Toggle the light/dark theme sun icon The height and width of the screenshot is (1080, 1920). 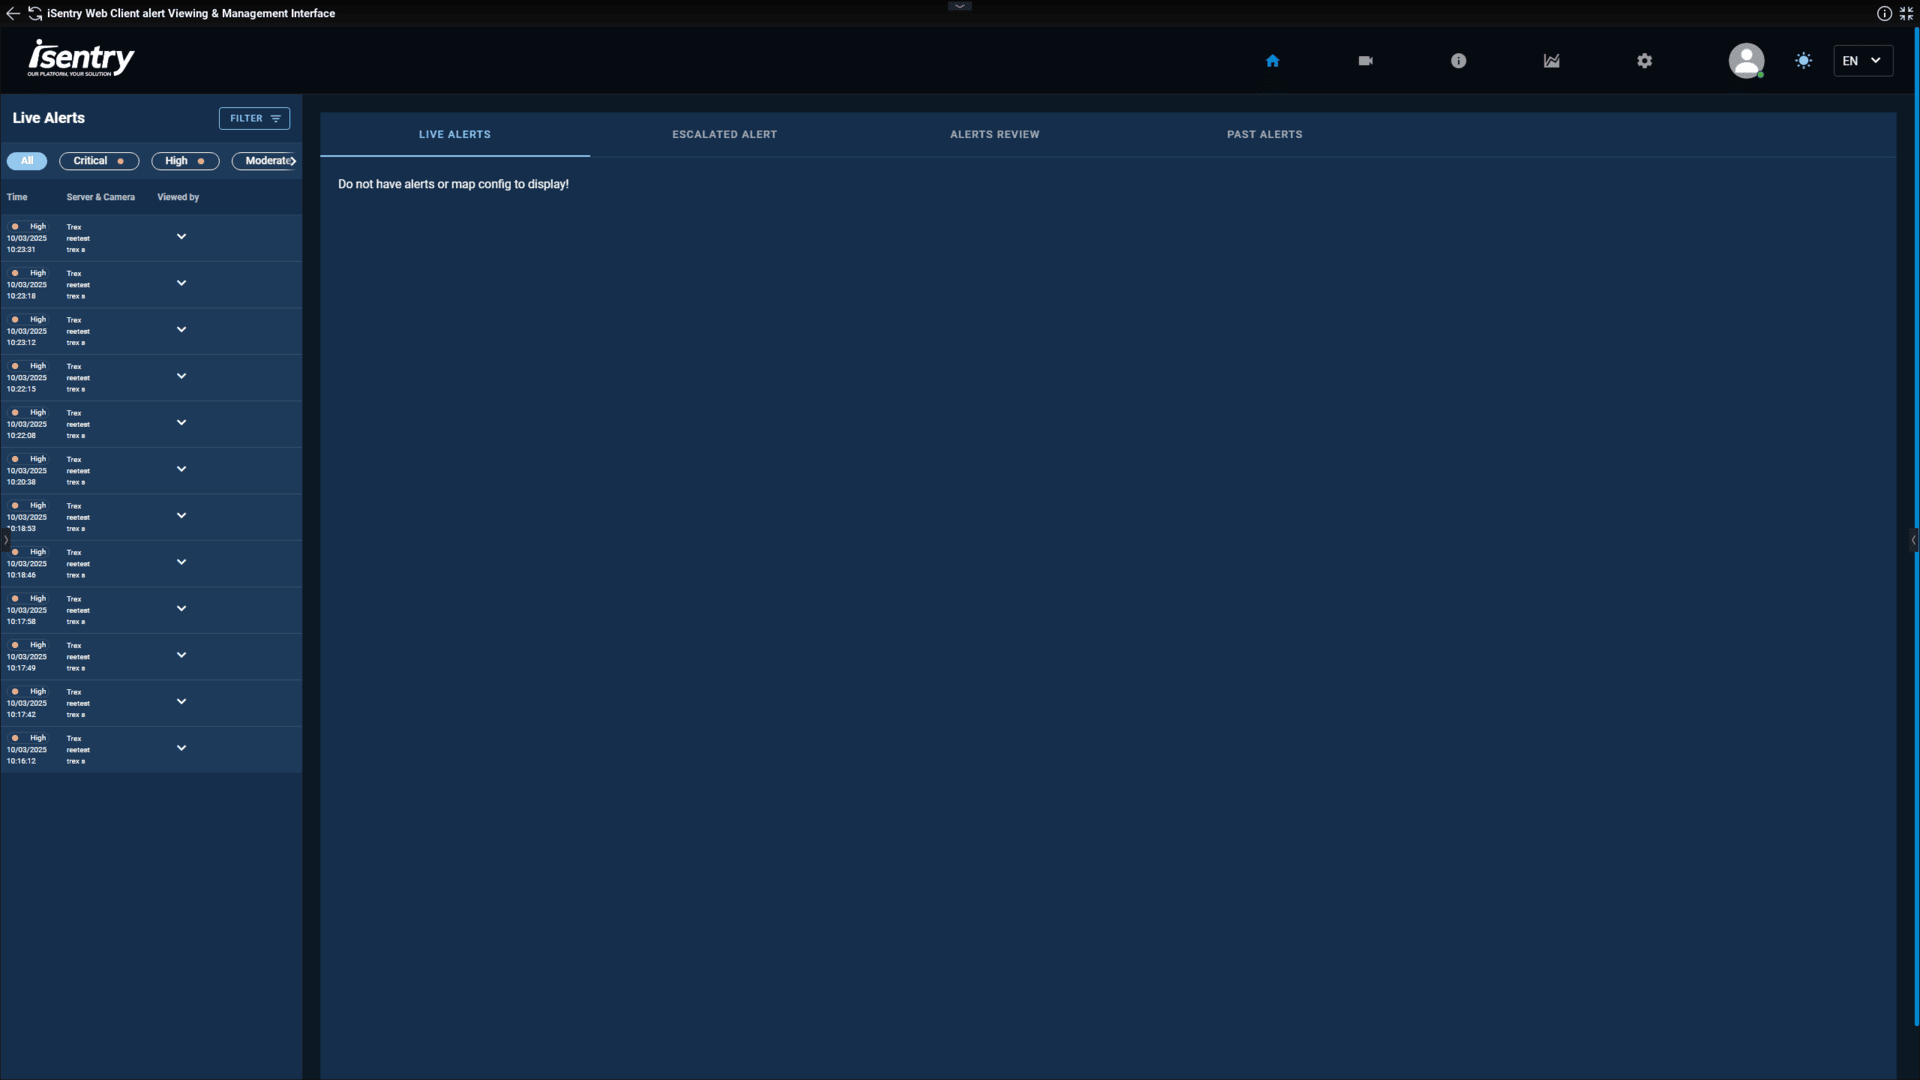[x=1803, y=61]
